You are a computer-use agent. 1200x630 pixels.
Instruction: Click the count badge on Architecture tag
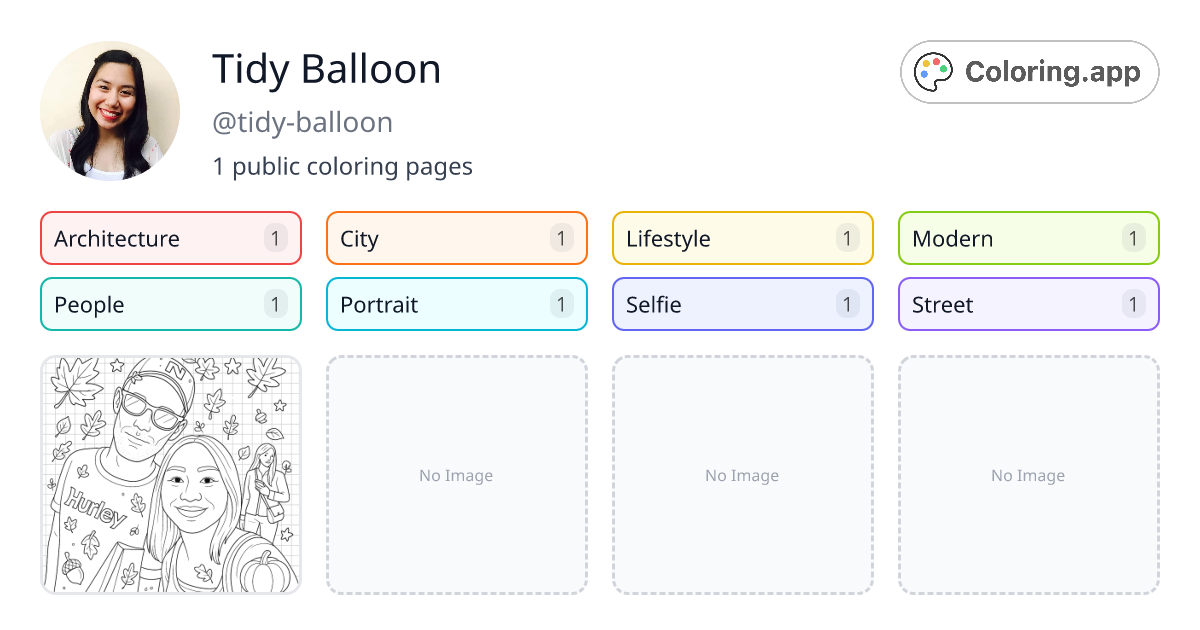click(275, 238)
